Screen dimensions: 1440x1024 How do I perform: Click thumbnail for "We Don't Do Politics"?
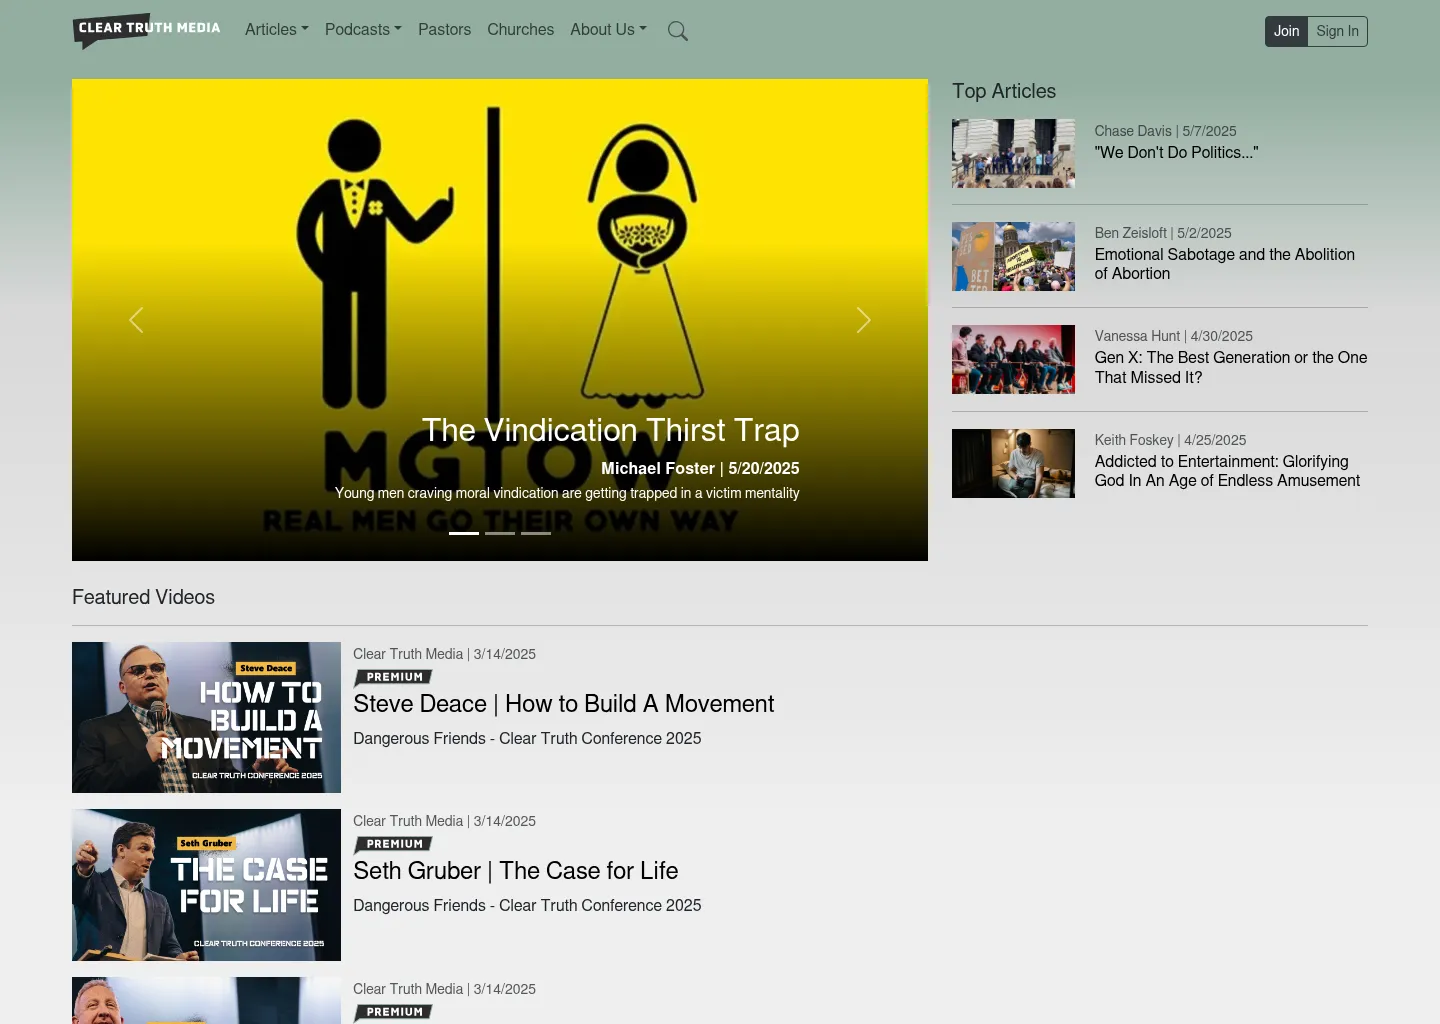1013,154
